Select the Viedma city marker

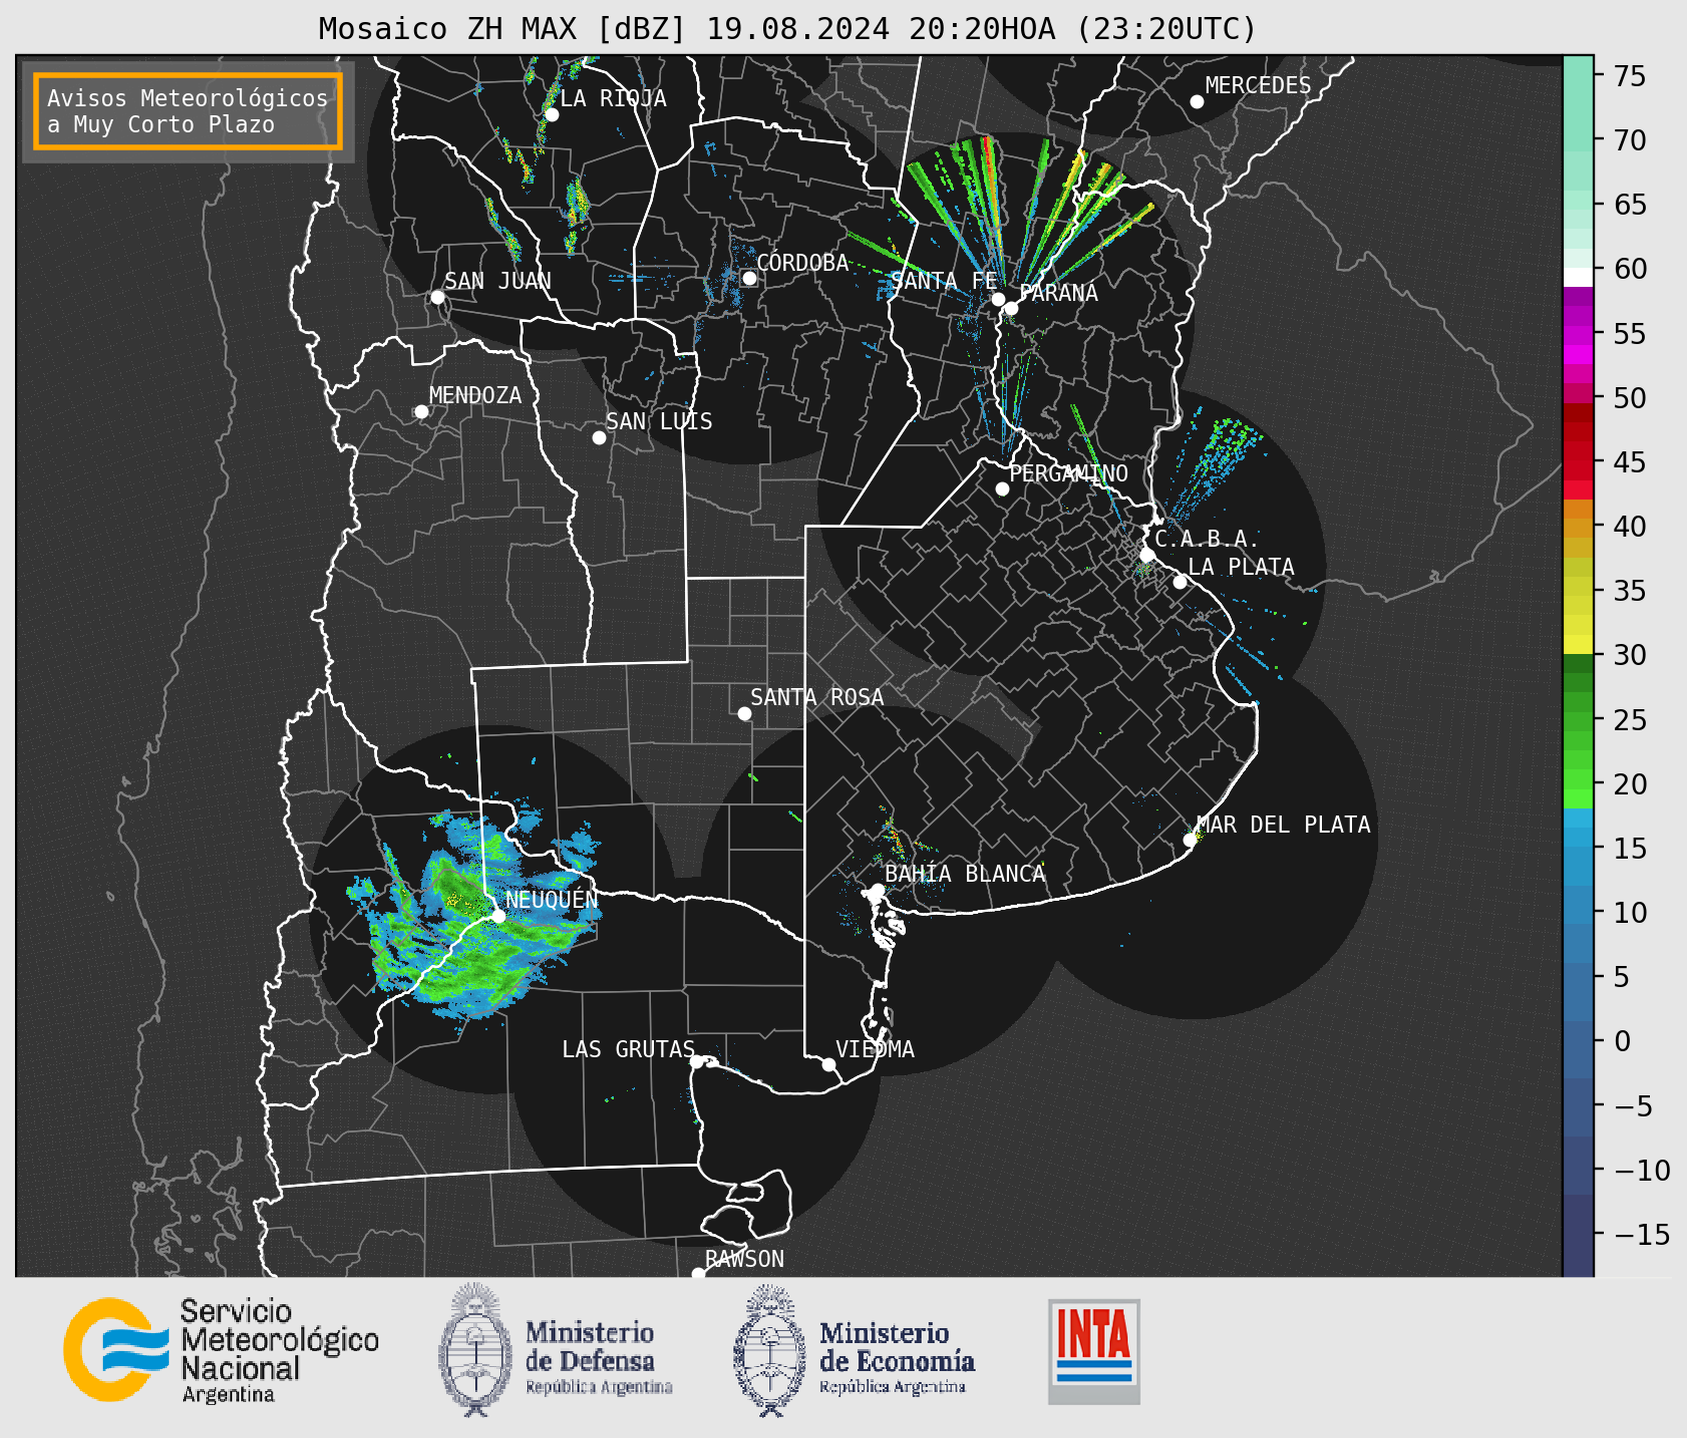tap(829, 1064)
